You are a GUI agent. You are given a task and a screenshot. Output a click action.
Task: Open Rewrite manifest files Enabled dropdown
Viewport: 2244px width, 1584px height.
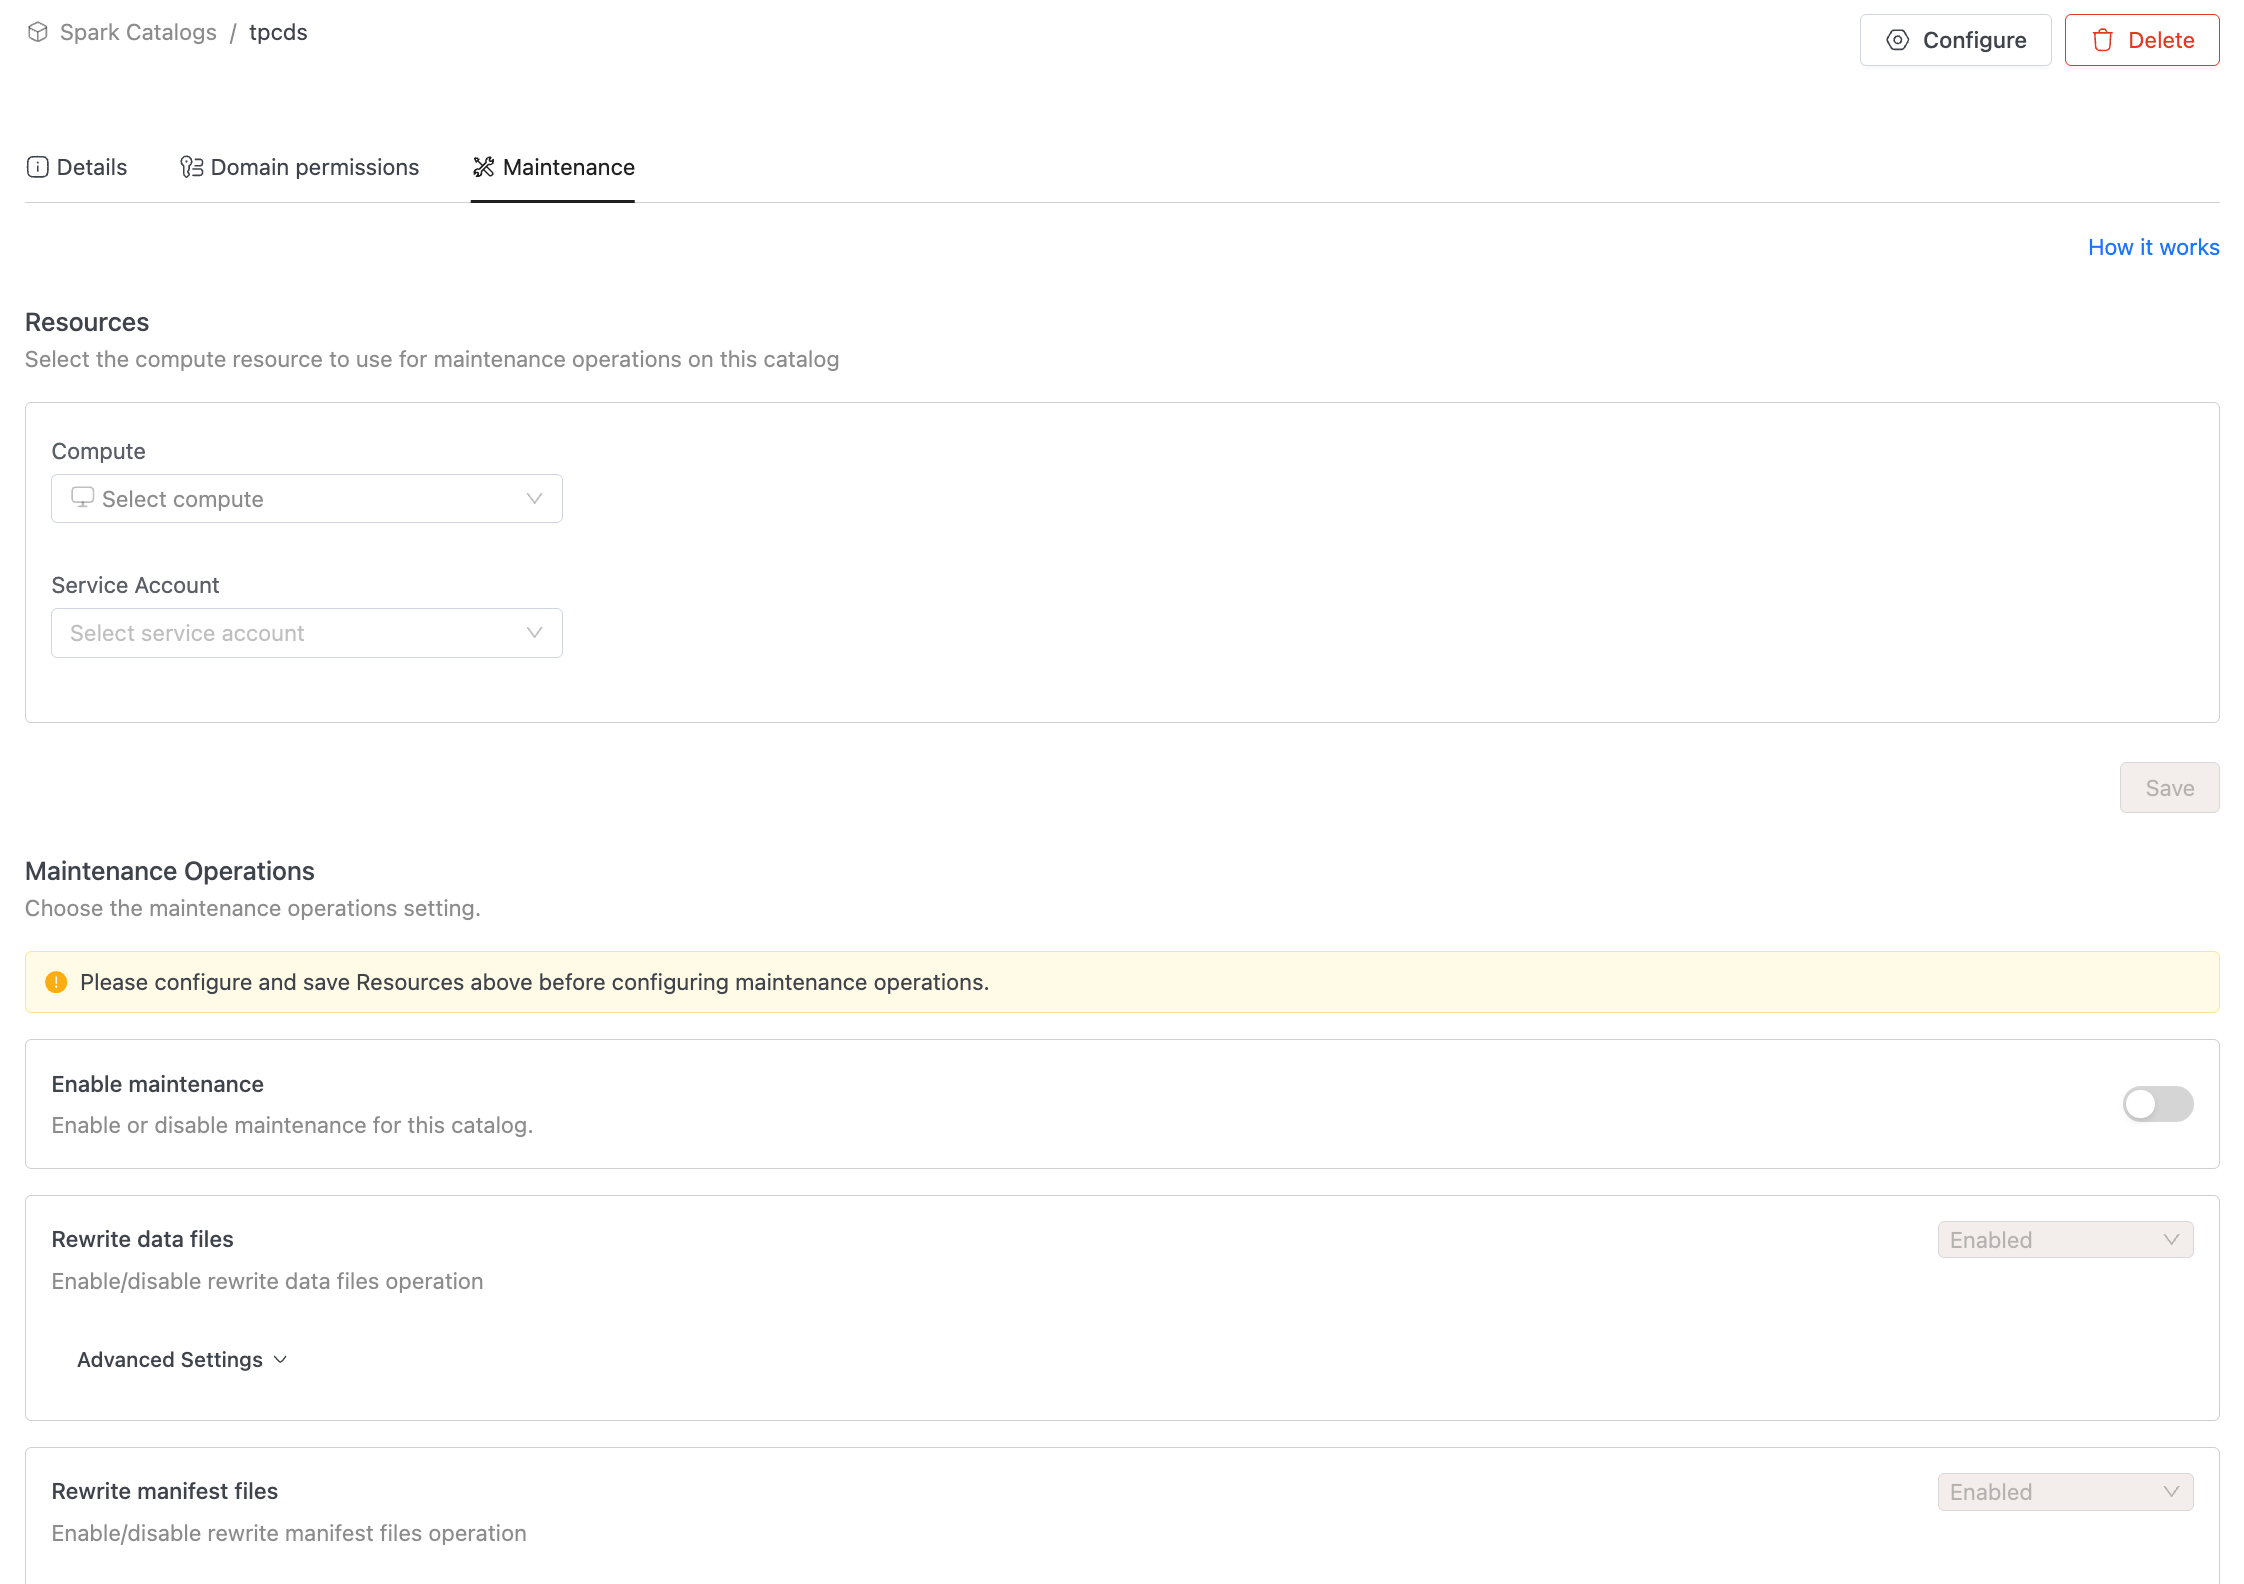[x=2064, y=1492]
